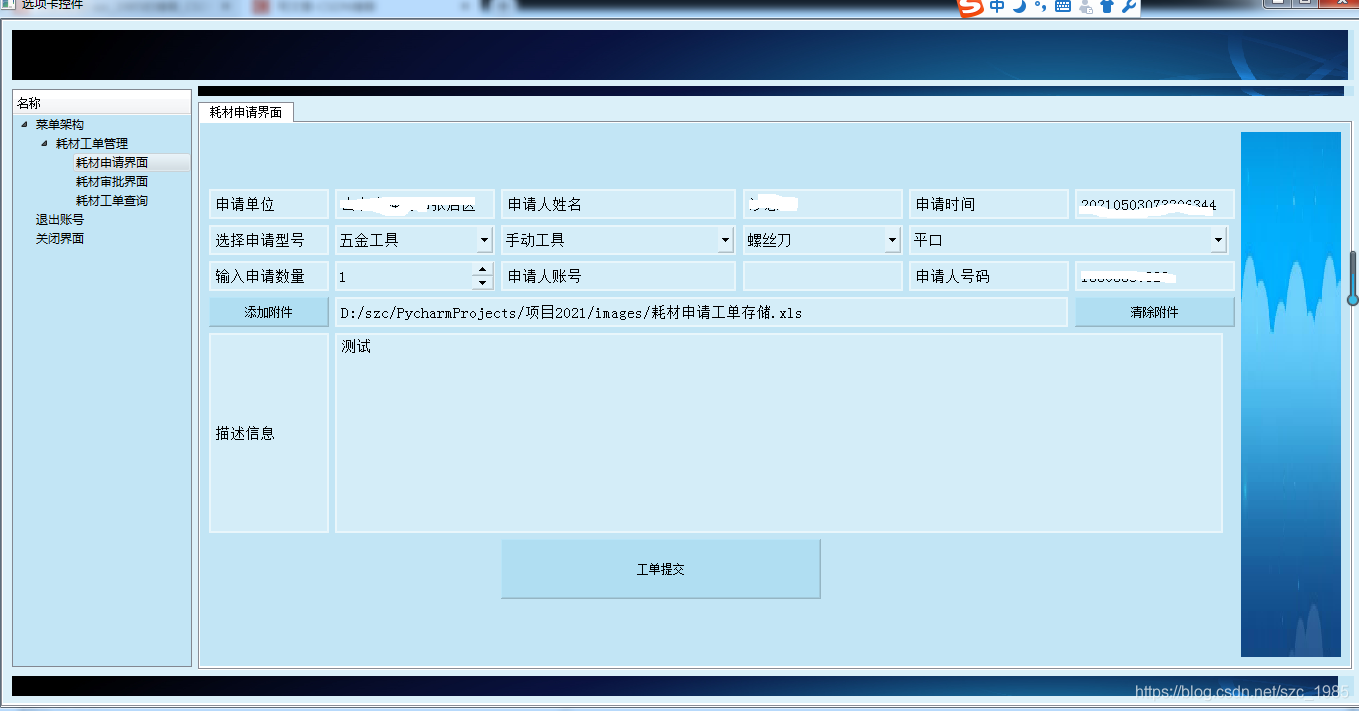This screenshot has height=711, width=1359.
Task: Click the IME user account icon
Action: pos(1086,6)
